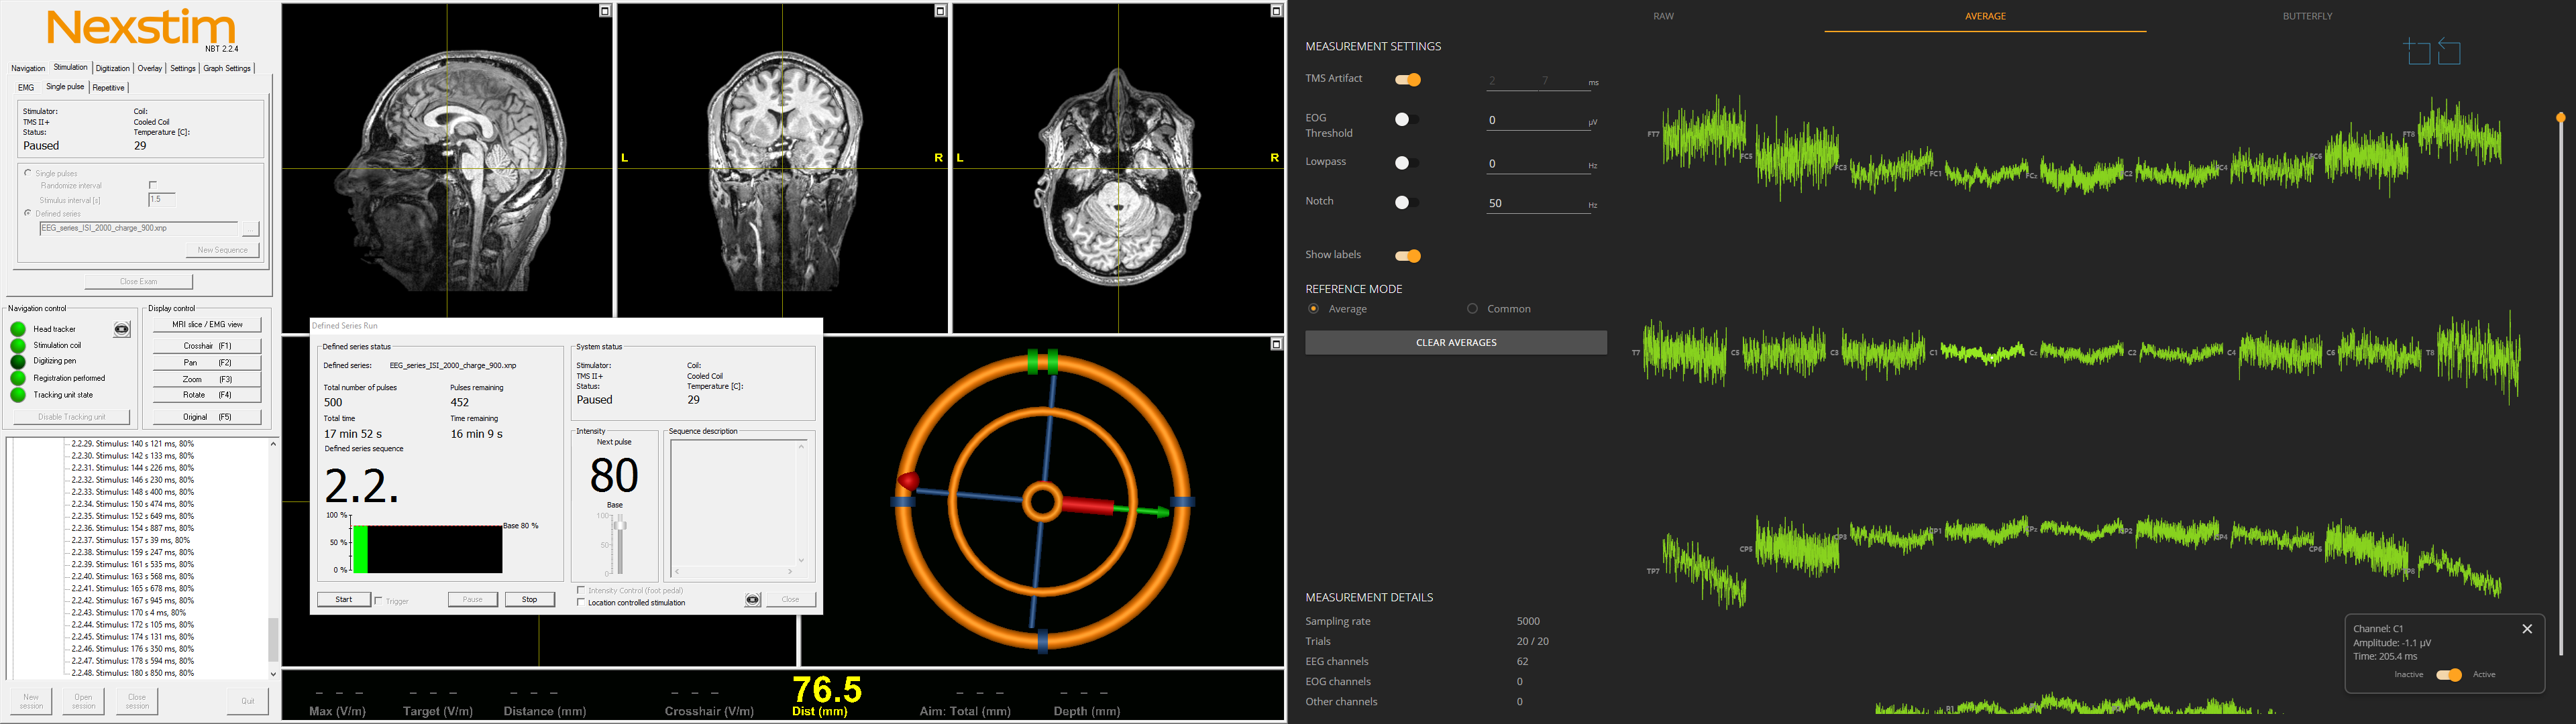
Task: Click the eye icon beside Head tracker
Action: (122, 329)
